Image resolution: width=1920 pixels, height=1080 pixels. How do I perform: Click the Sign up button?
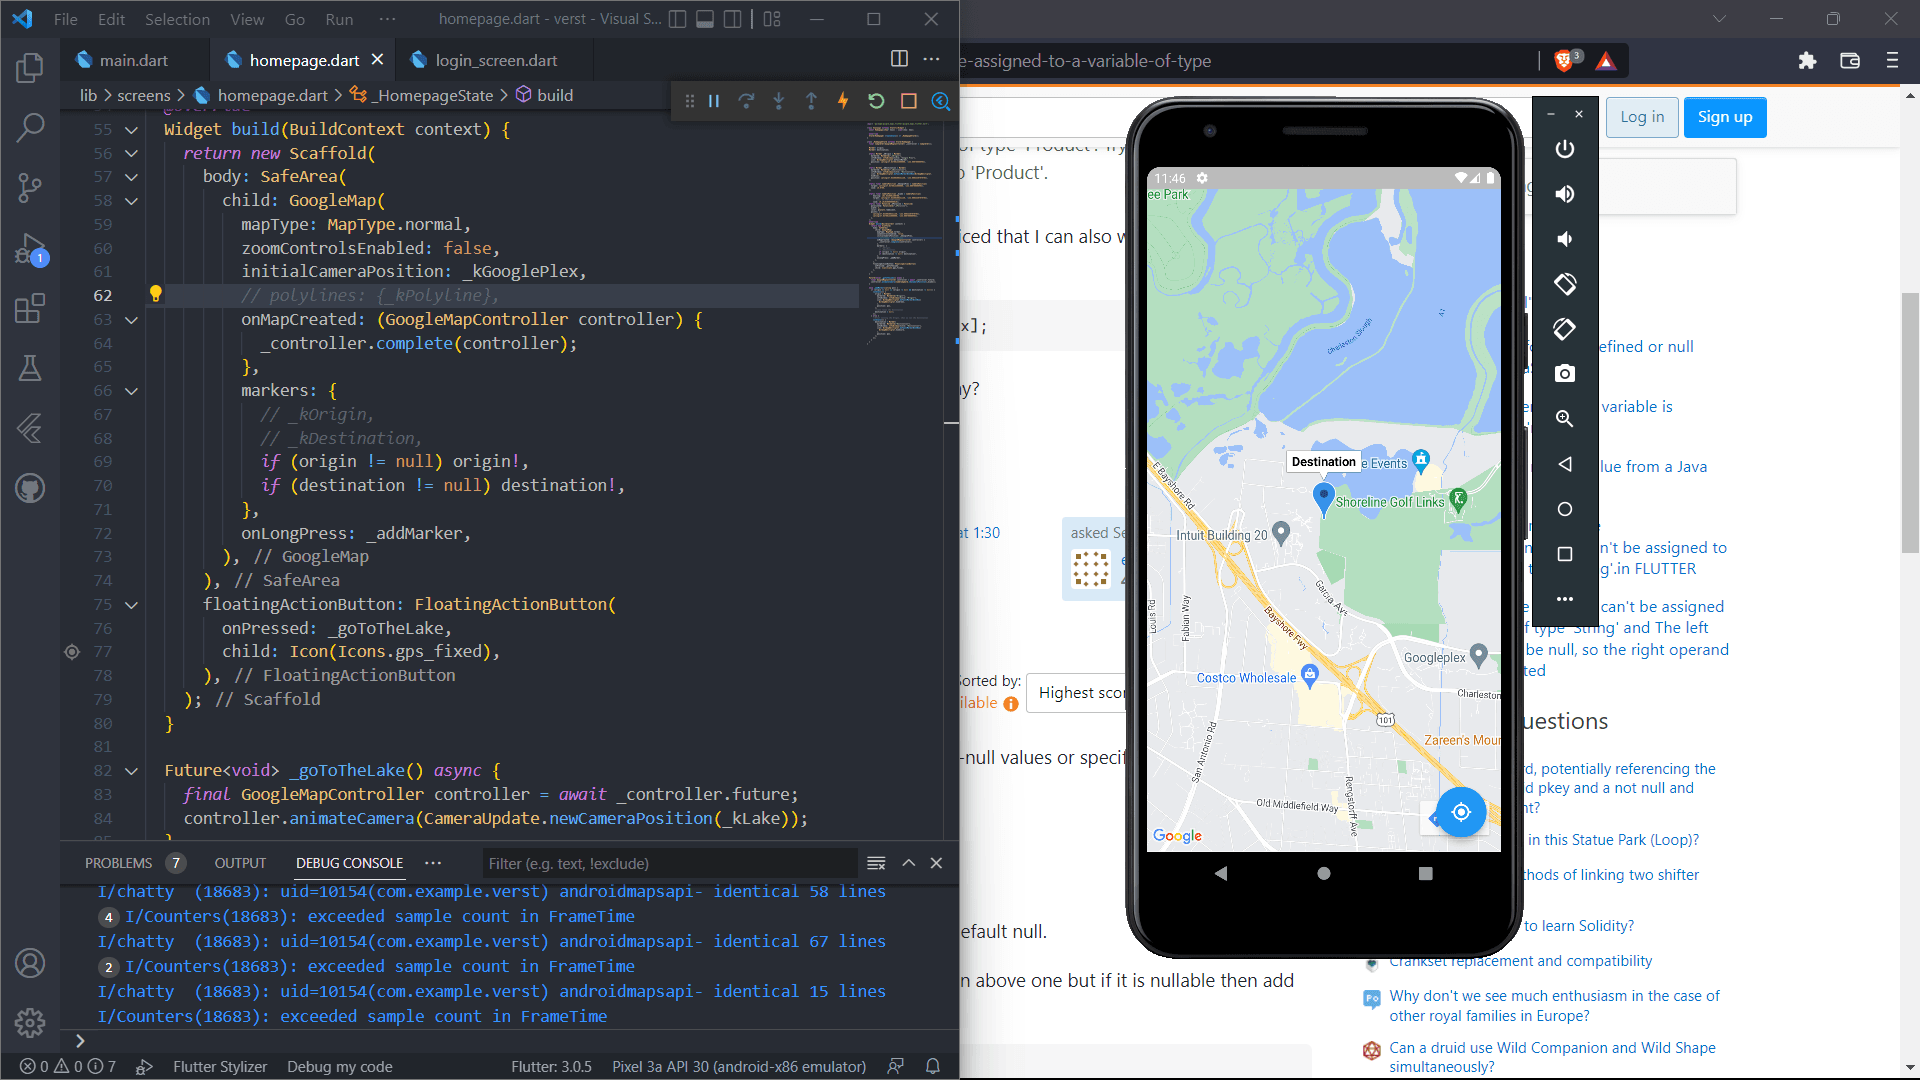pos(1724,117)
